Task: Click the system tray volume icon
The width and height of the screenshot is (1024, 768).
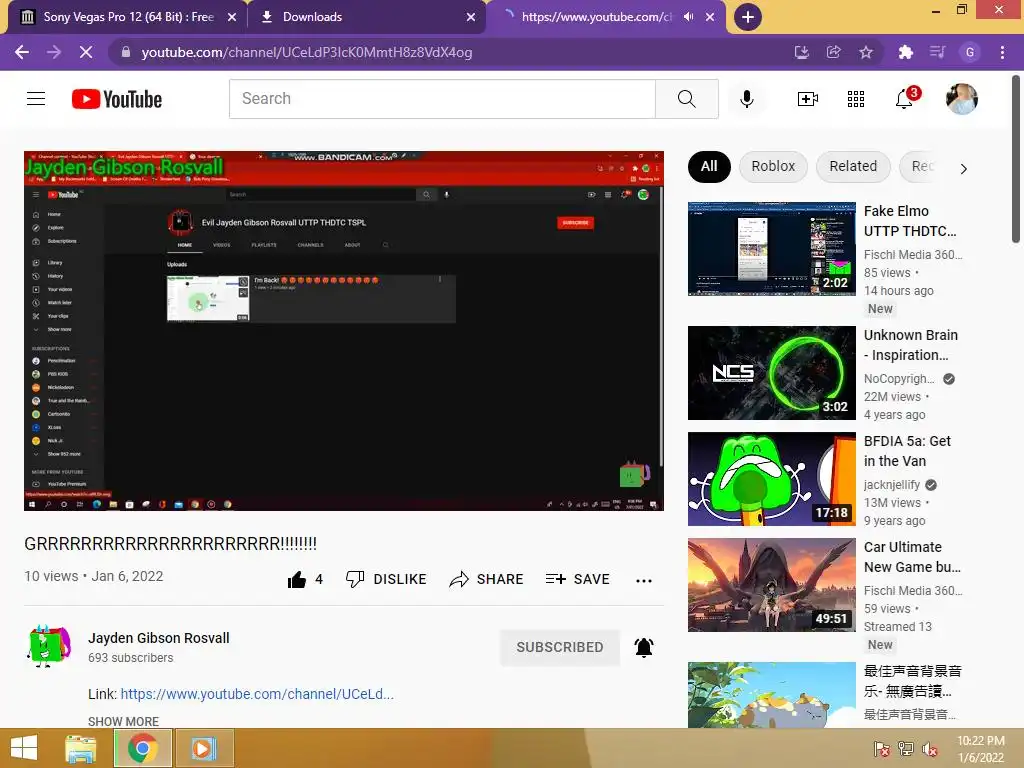Action: point(930,749)
